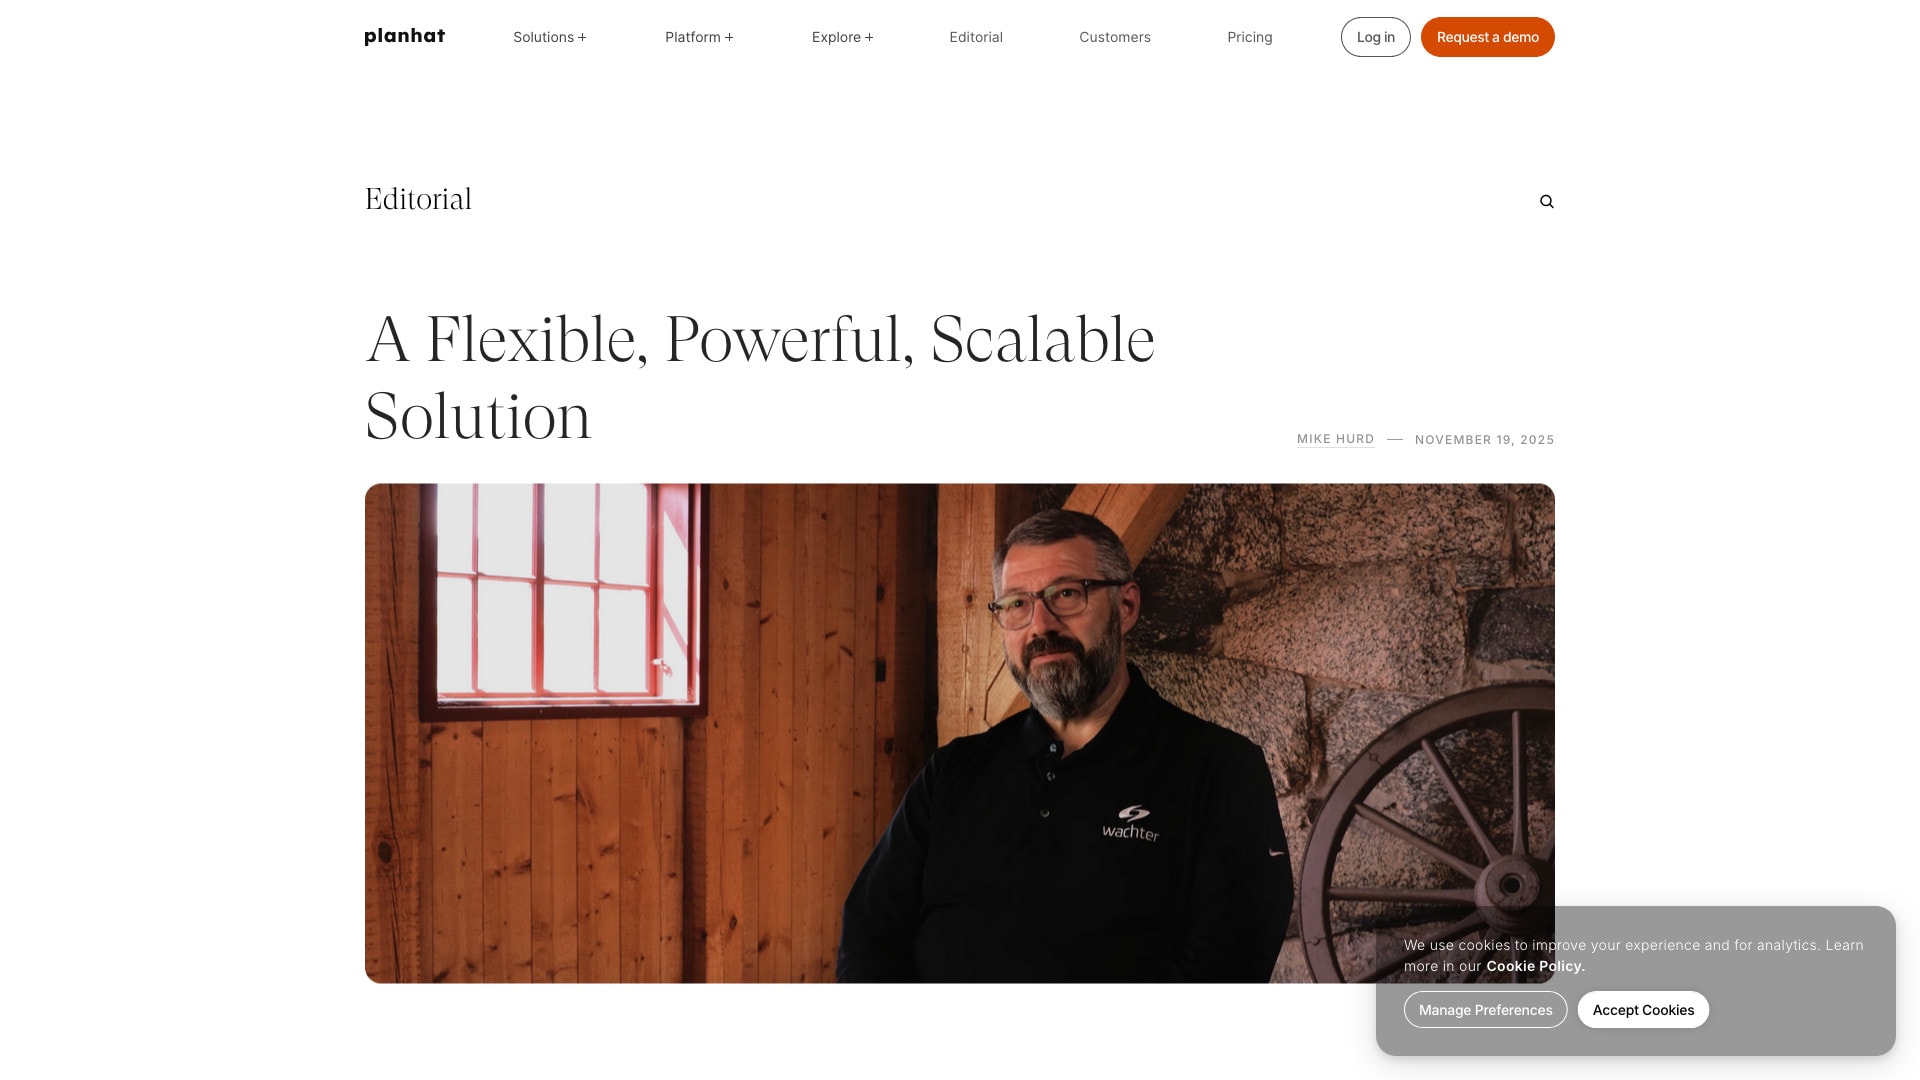1920x1080 pixels.
Task: Accept cookies in the banner
Action: (1643, 1010)
